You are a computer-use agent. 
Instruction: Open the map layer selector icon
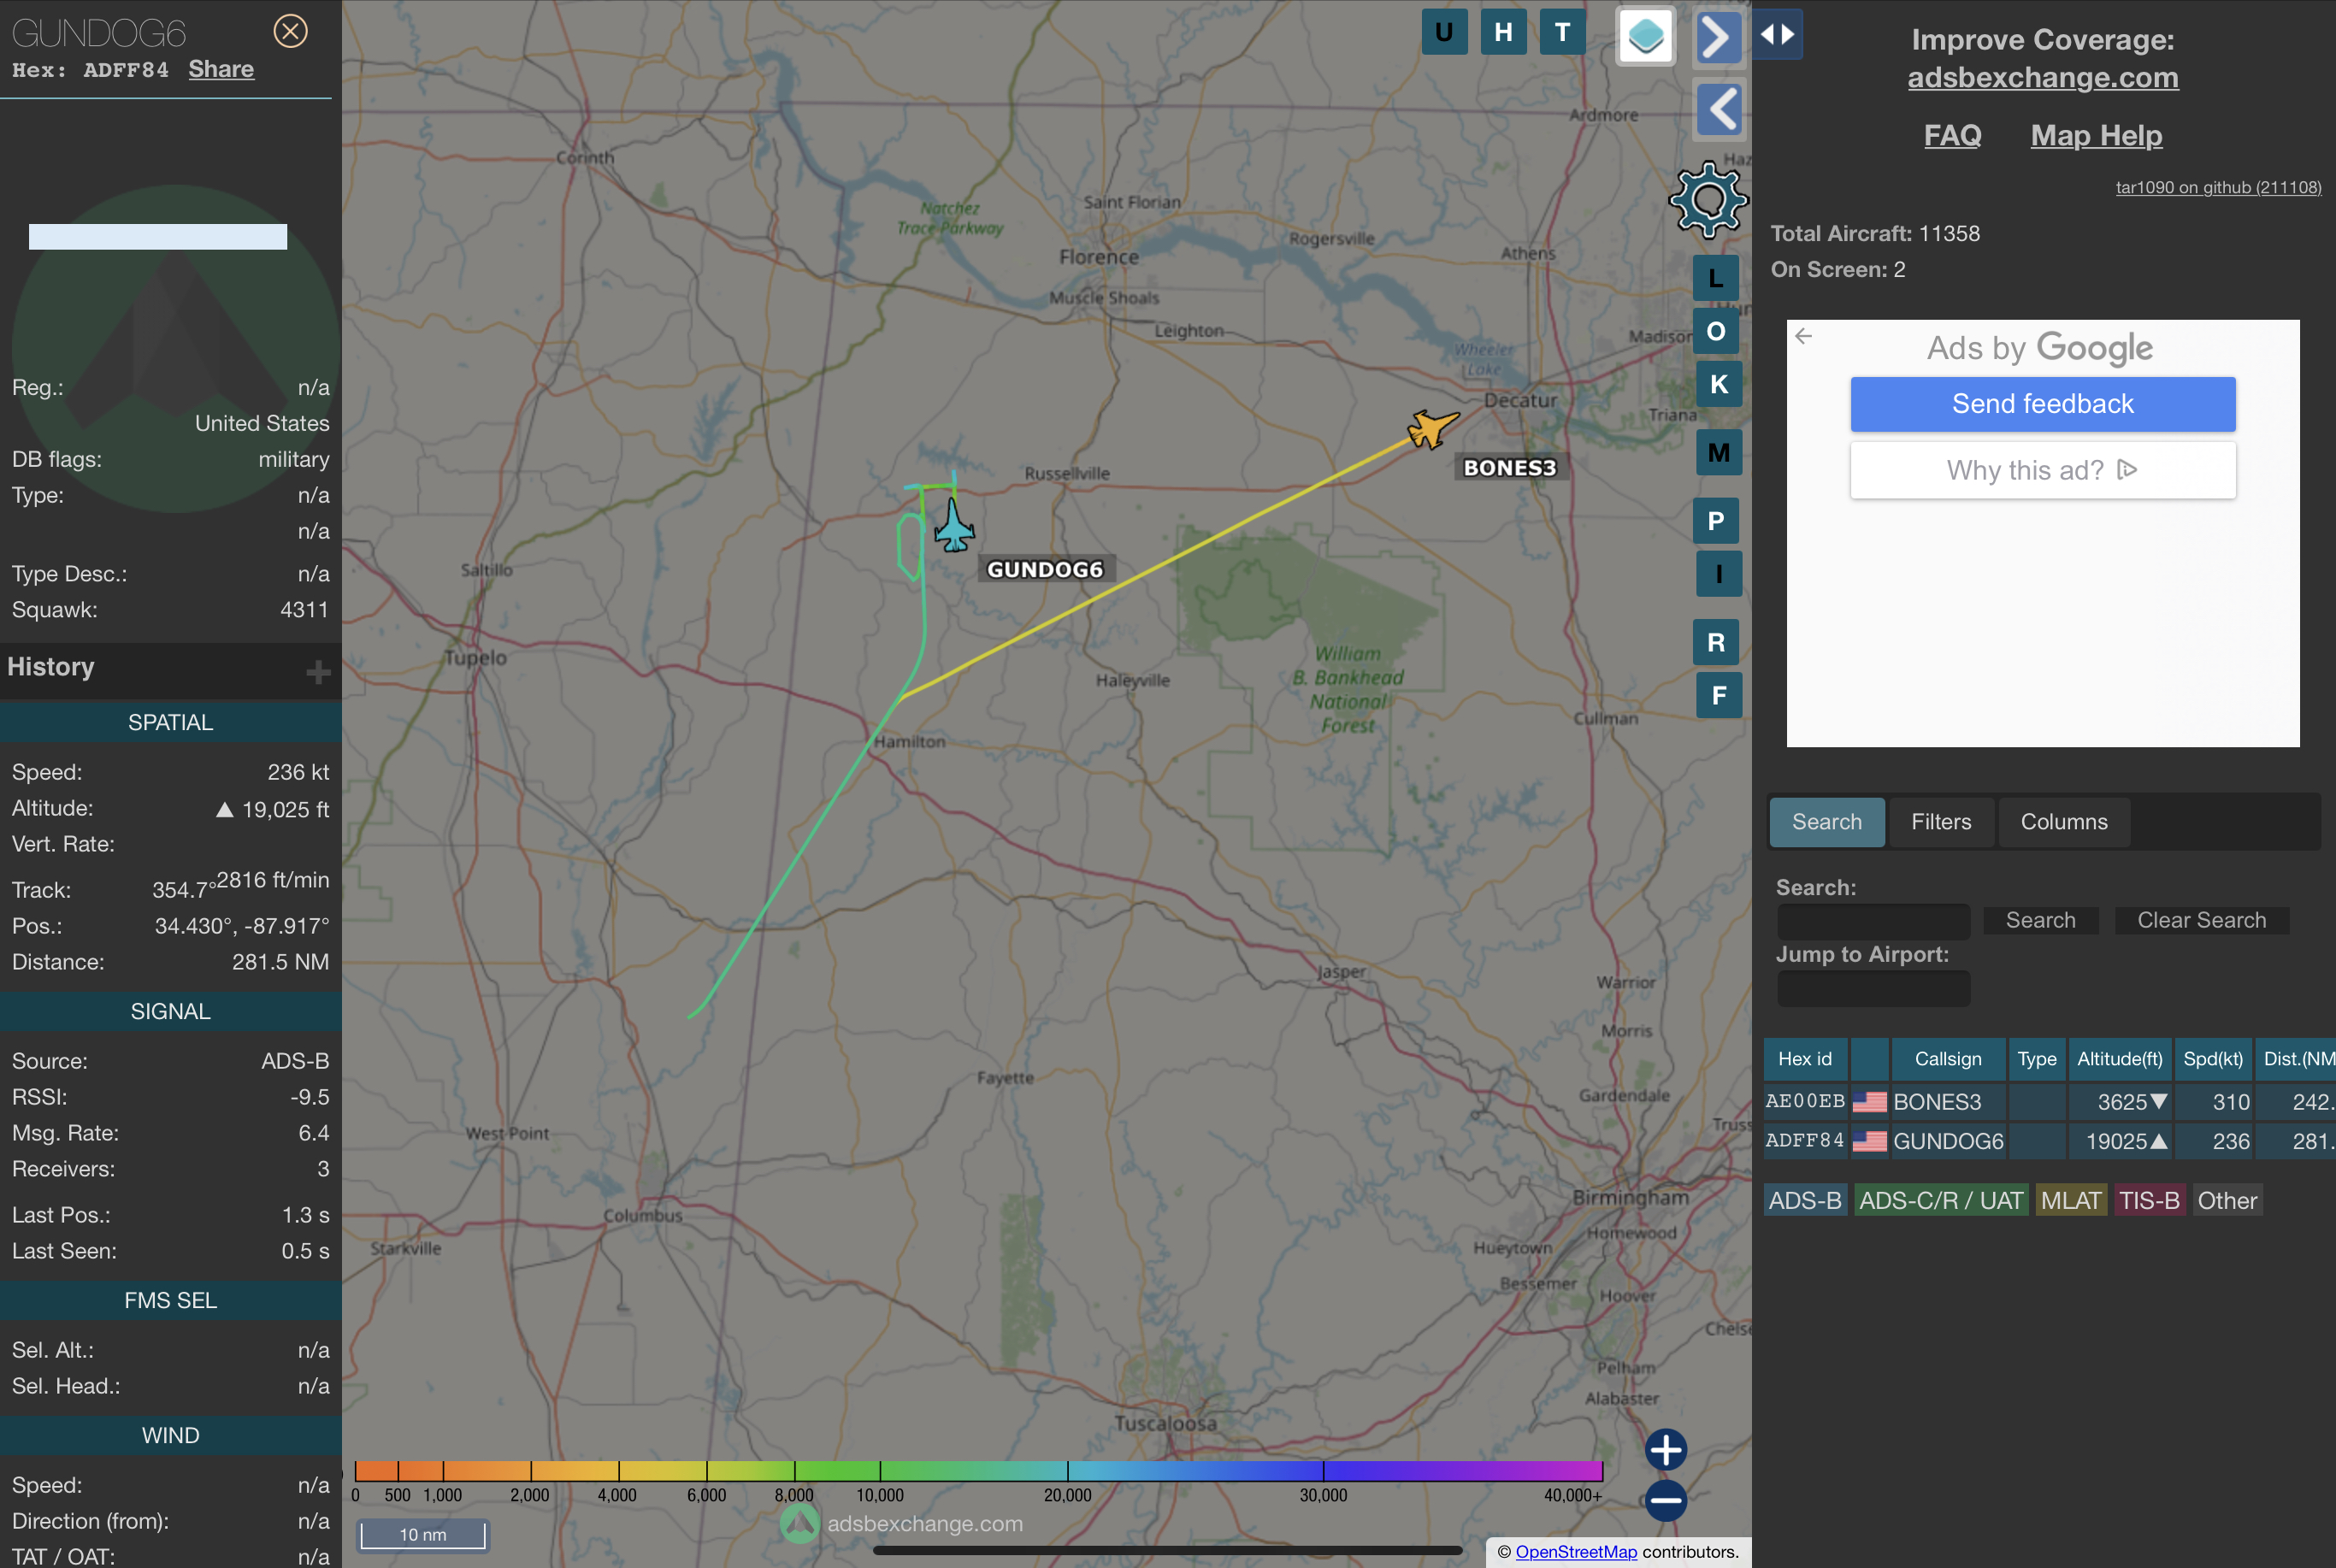point(1645,37)
